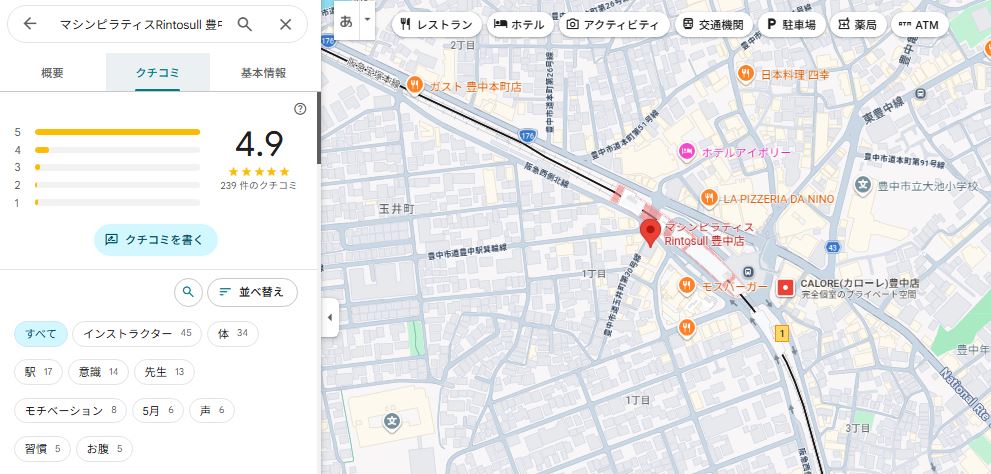Open the rating help question mark icon
The height and width of the screenshot is (474, 991).
[300, 109]
